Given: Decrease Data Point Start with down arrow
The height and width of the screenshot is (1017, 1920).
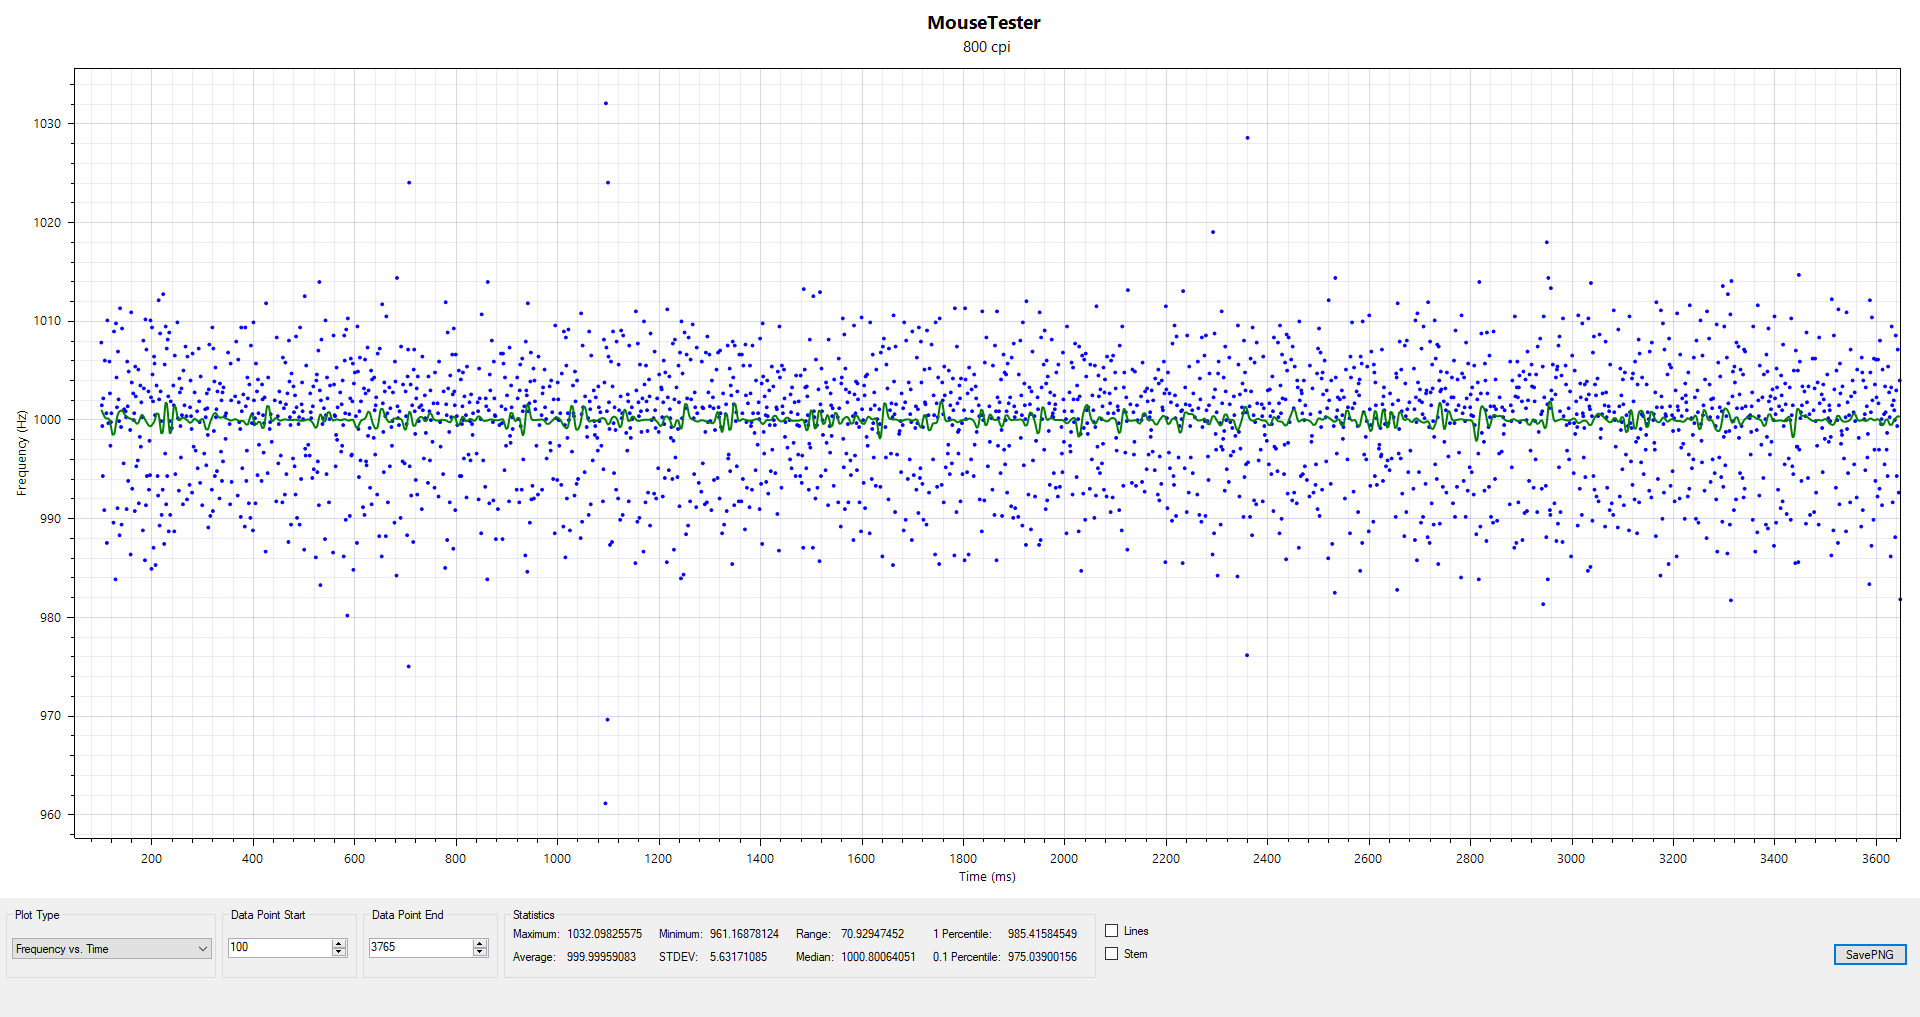Looking at the screenshot, I should pos(339,952).
